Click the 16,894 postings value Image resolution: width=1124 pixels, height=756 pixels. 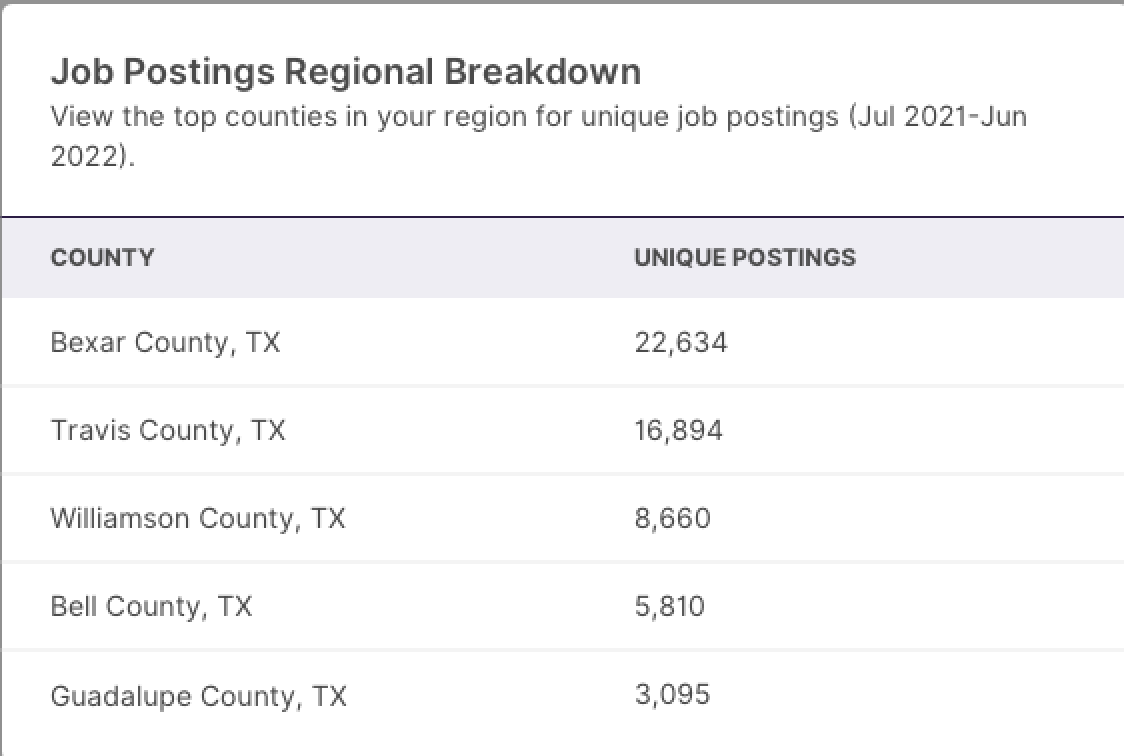(x=678, y=431)
